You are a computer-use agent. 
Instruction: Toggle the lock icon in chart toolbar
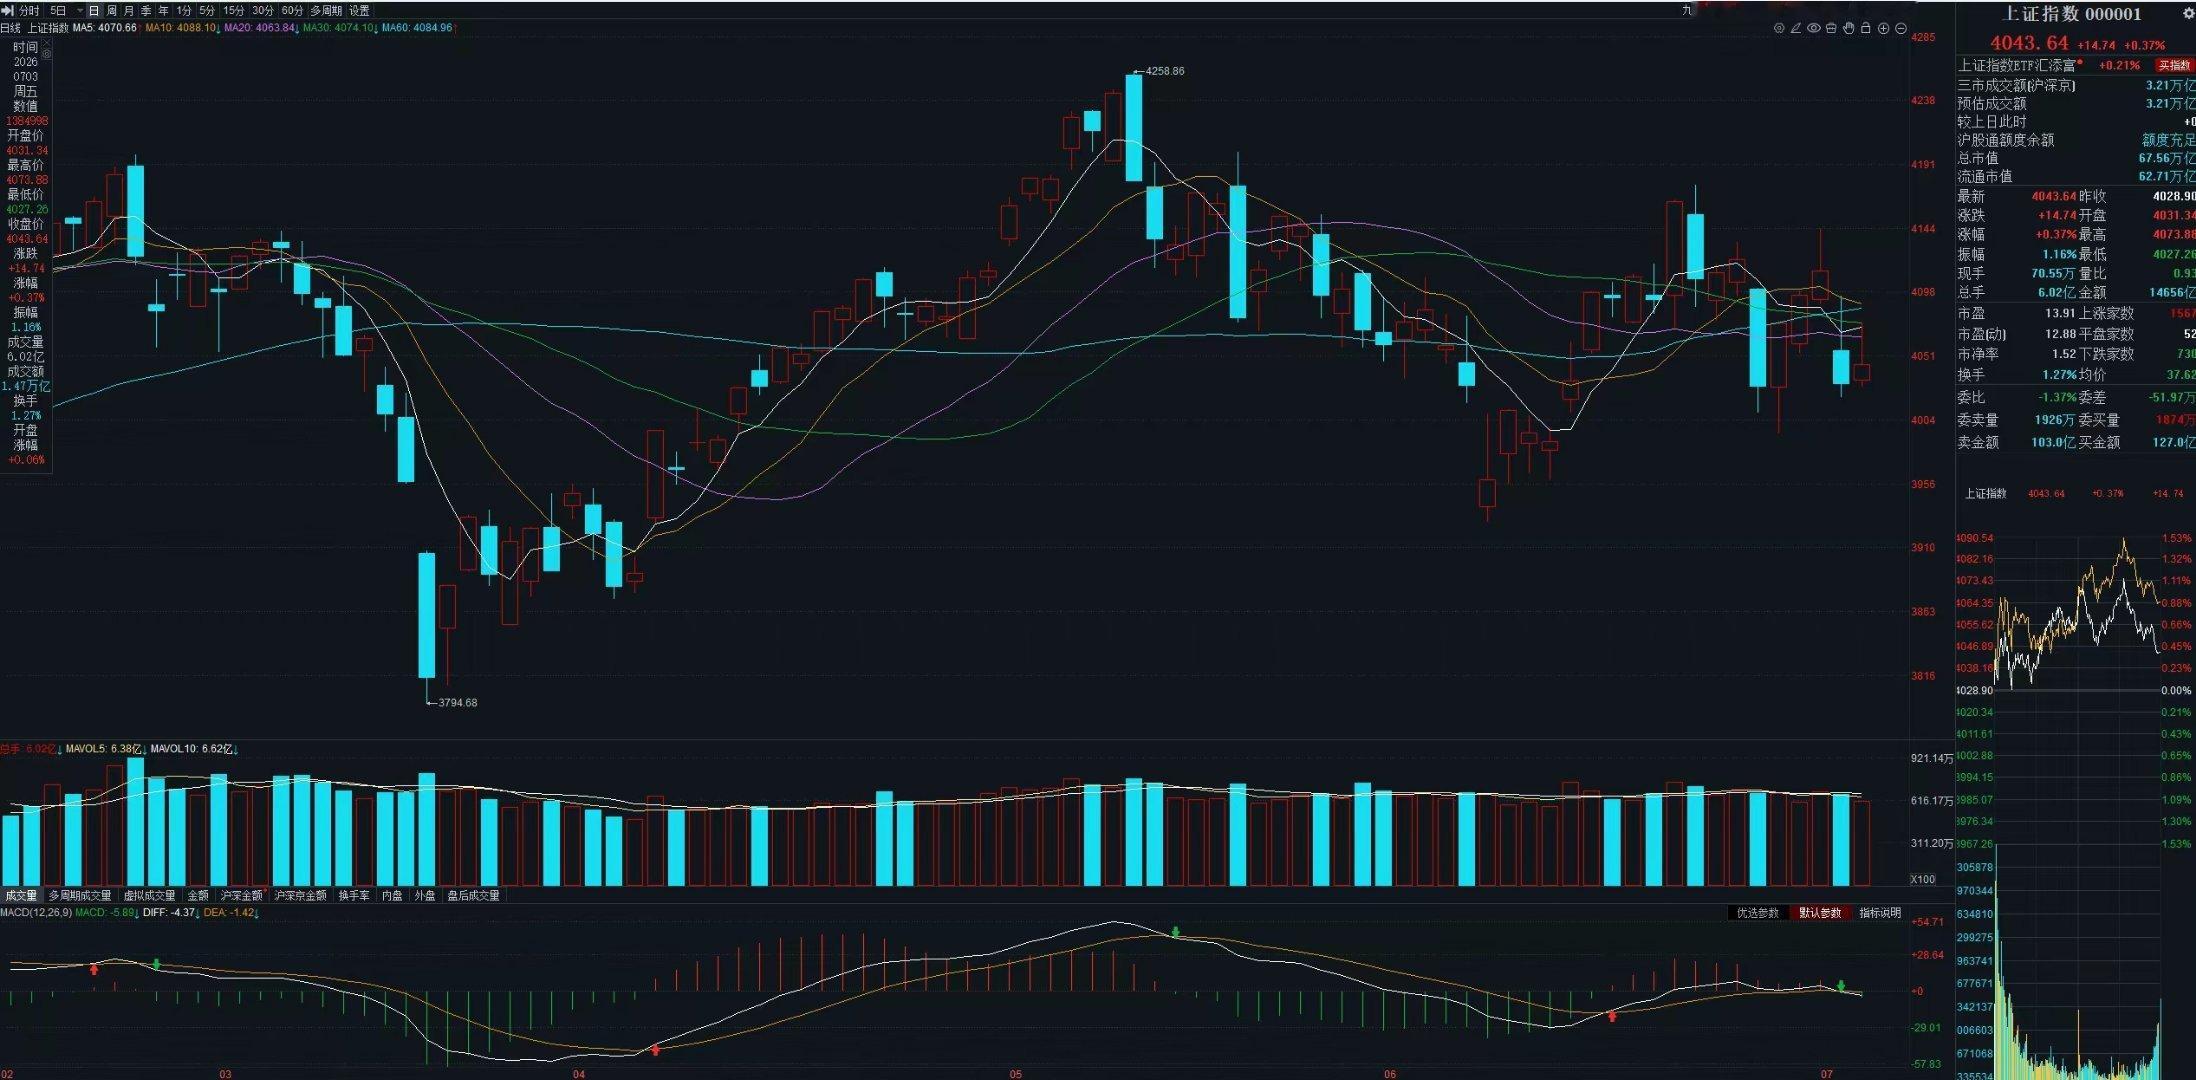coord(1865,28)
